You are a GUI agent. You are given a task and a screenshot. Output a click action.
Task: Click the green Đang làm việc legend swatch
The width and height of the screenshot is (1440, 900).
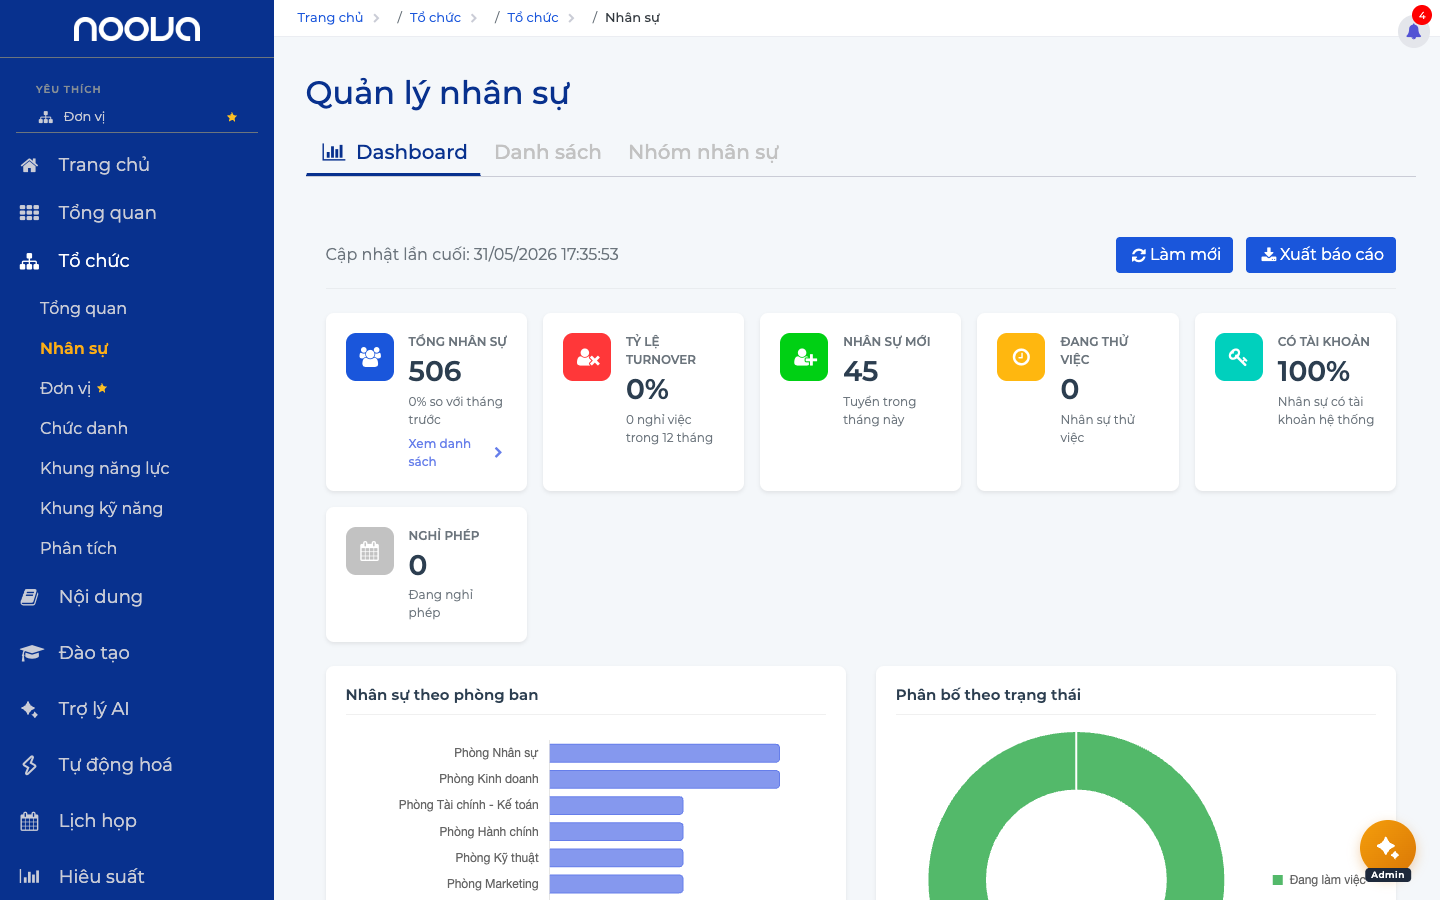coord(1277,880)
